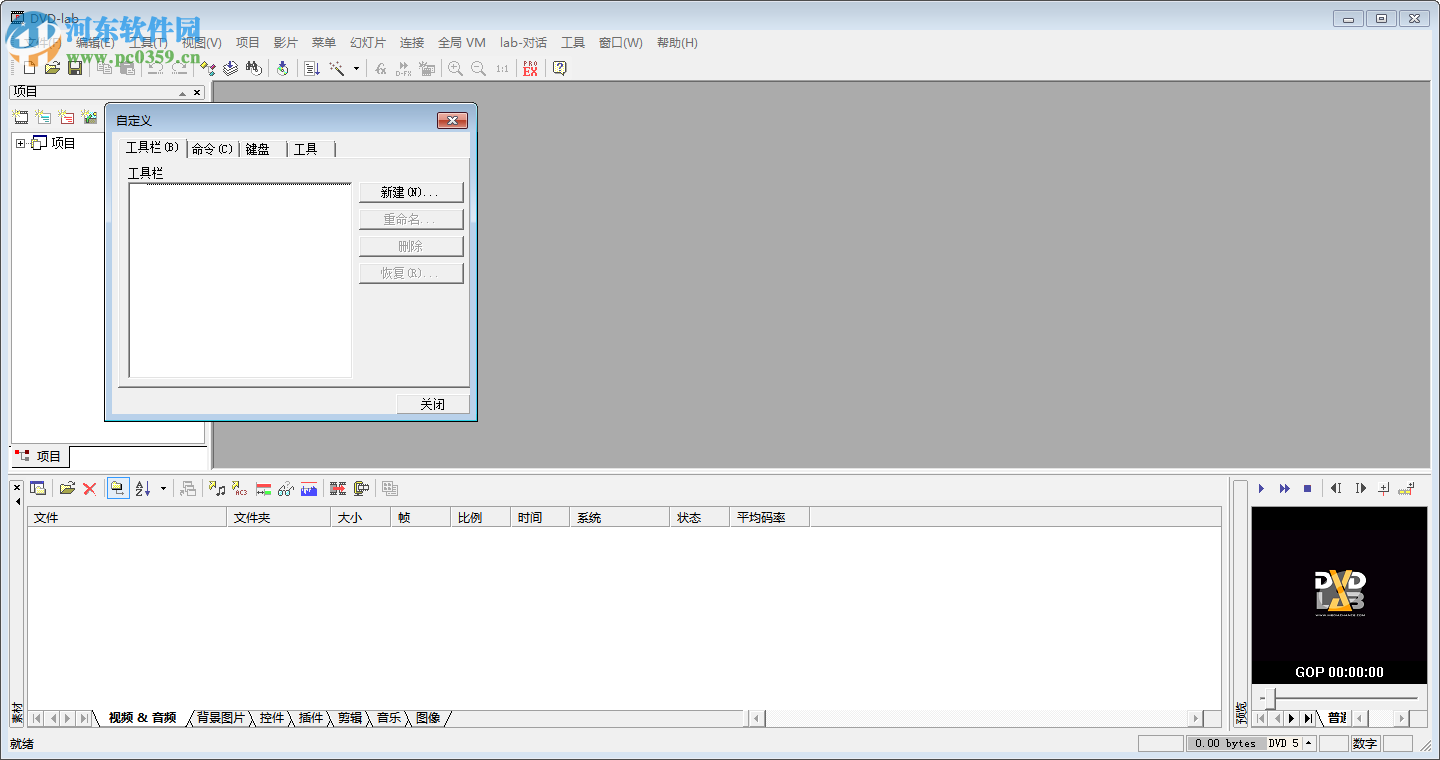This screenshot has height=760, width=1440.
Task: Expand the 项目 tree node in project panel
Action: (x=22, y=142)
